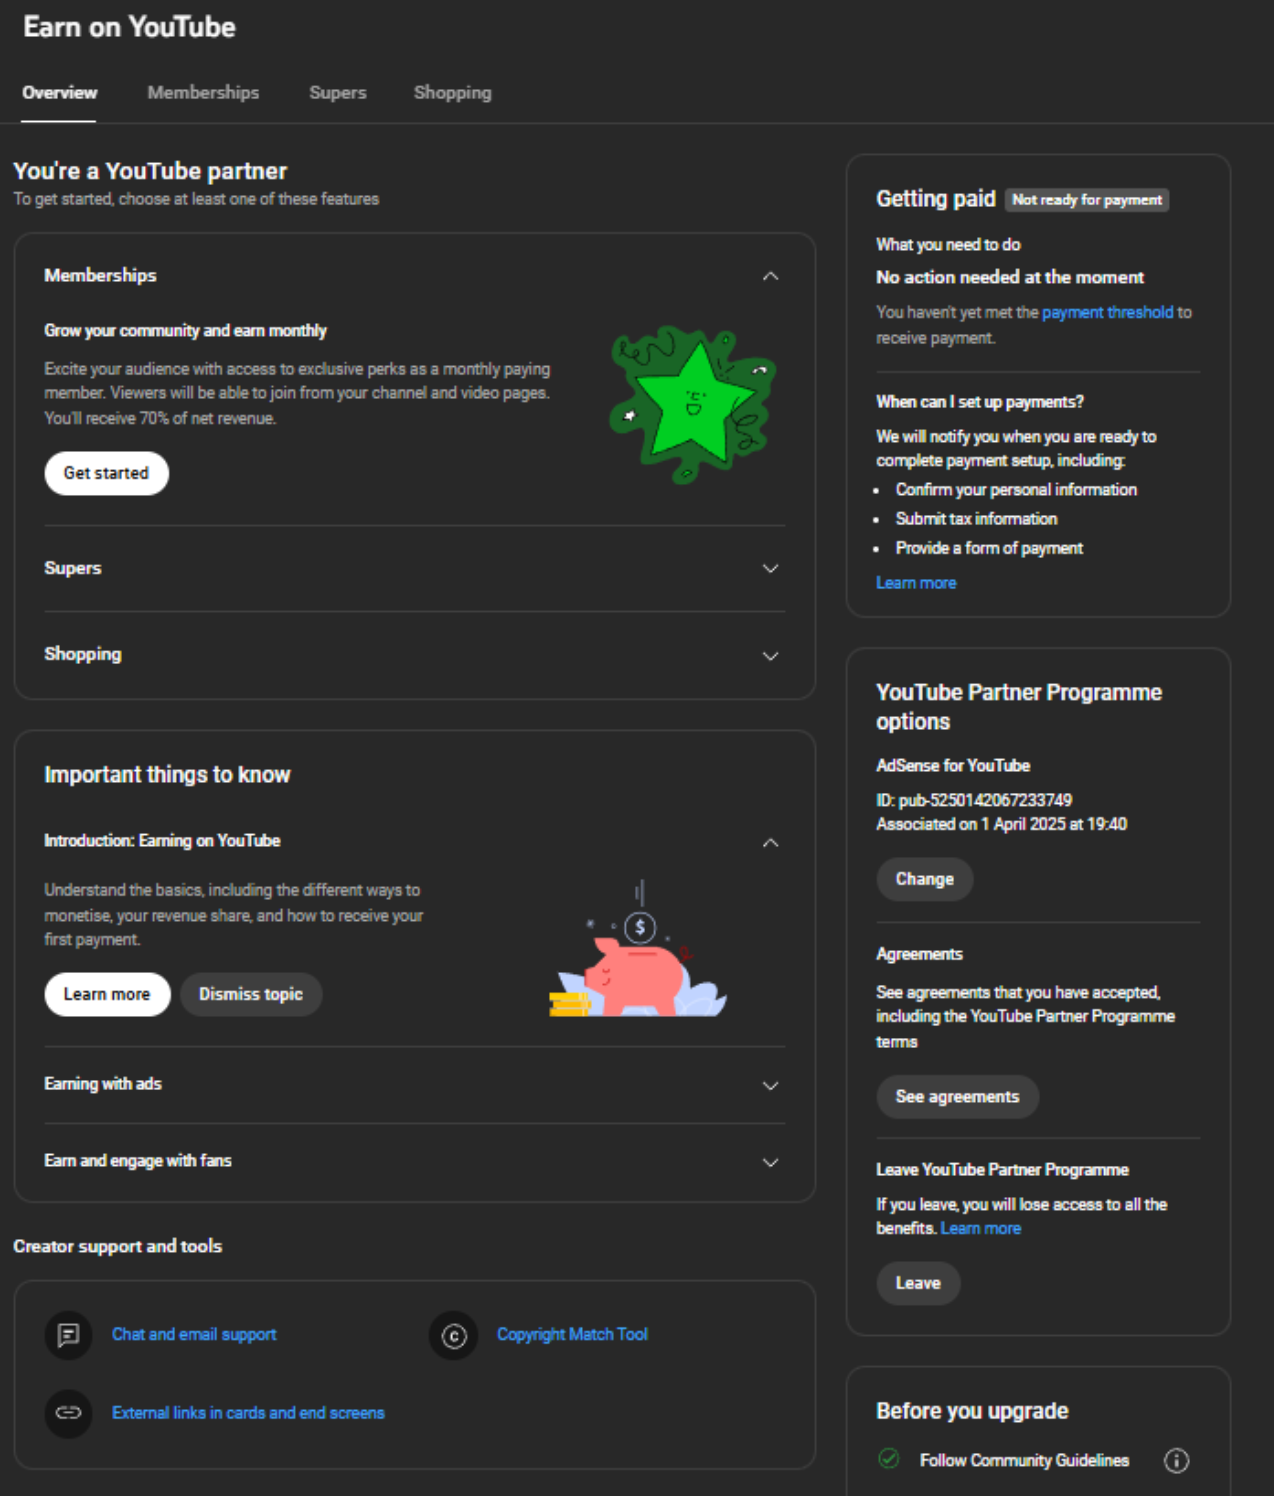Click the external links chain icon
This screenshot has height=1496, width=1274.
coord(68,1413)
